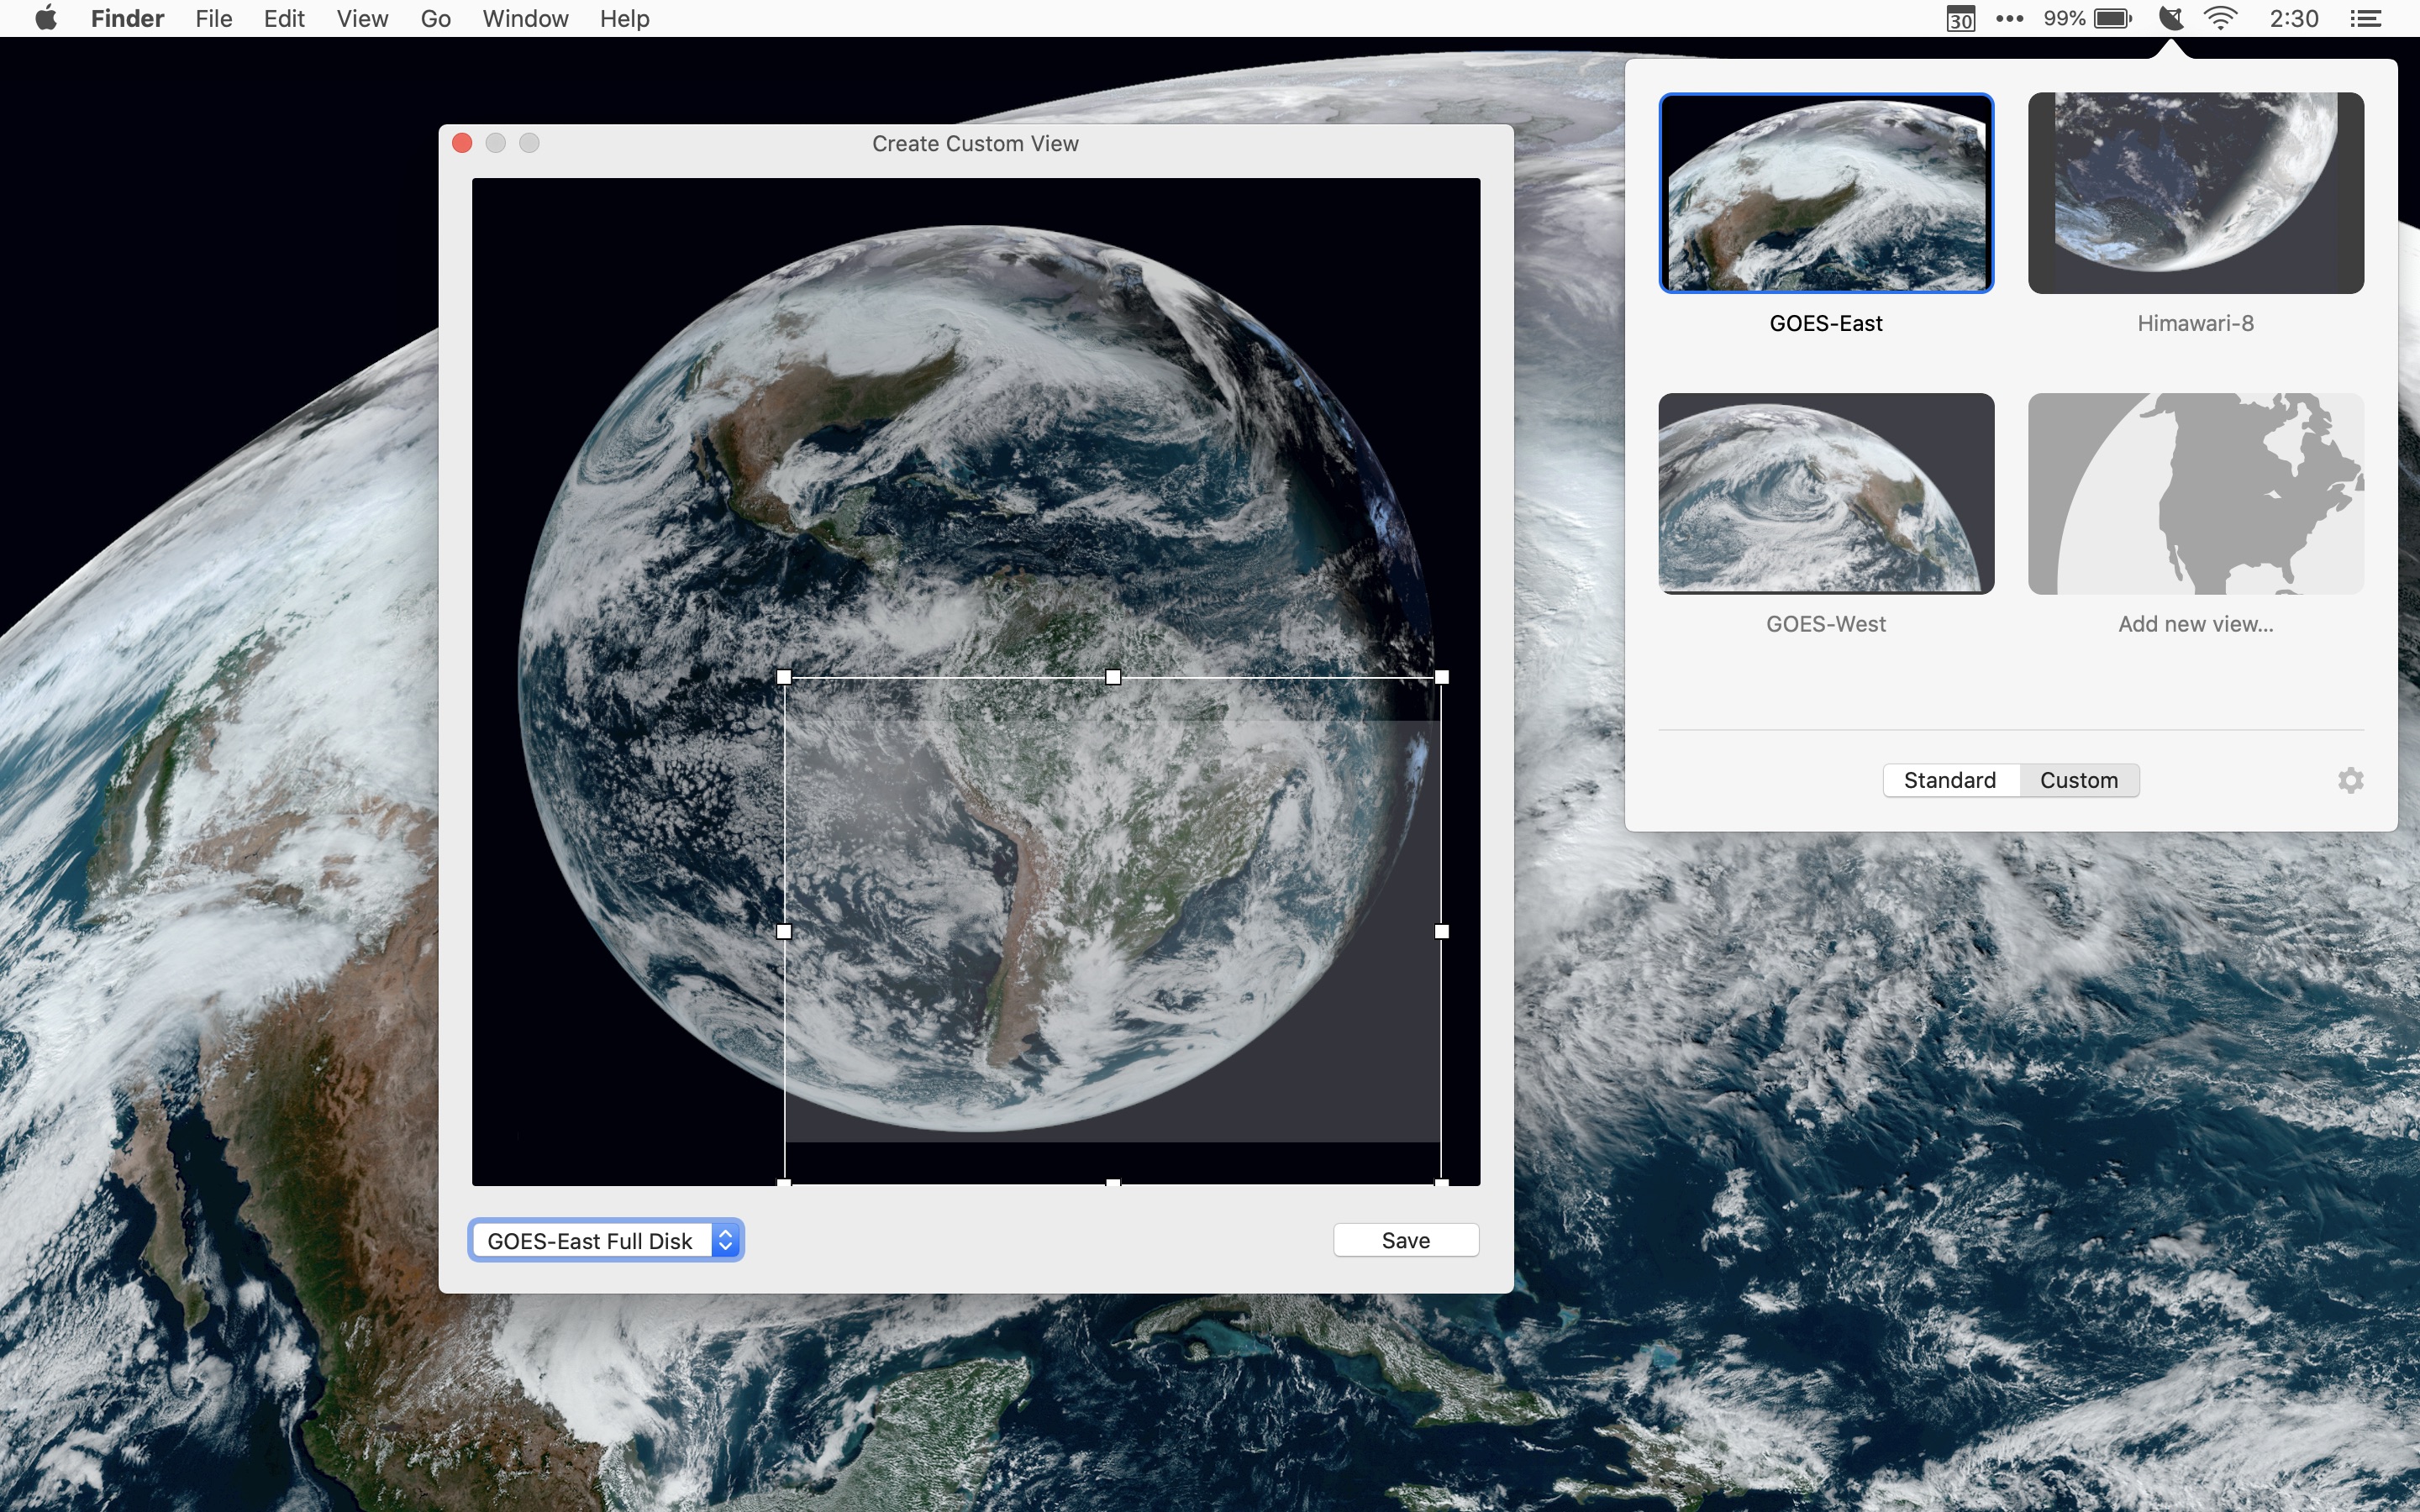Save the custom view
The width and height of the screenshot is (2420, 1512).
pyautogui.click(x=1406, y=1240)
